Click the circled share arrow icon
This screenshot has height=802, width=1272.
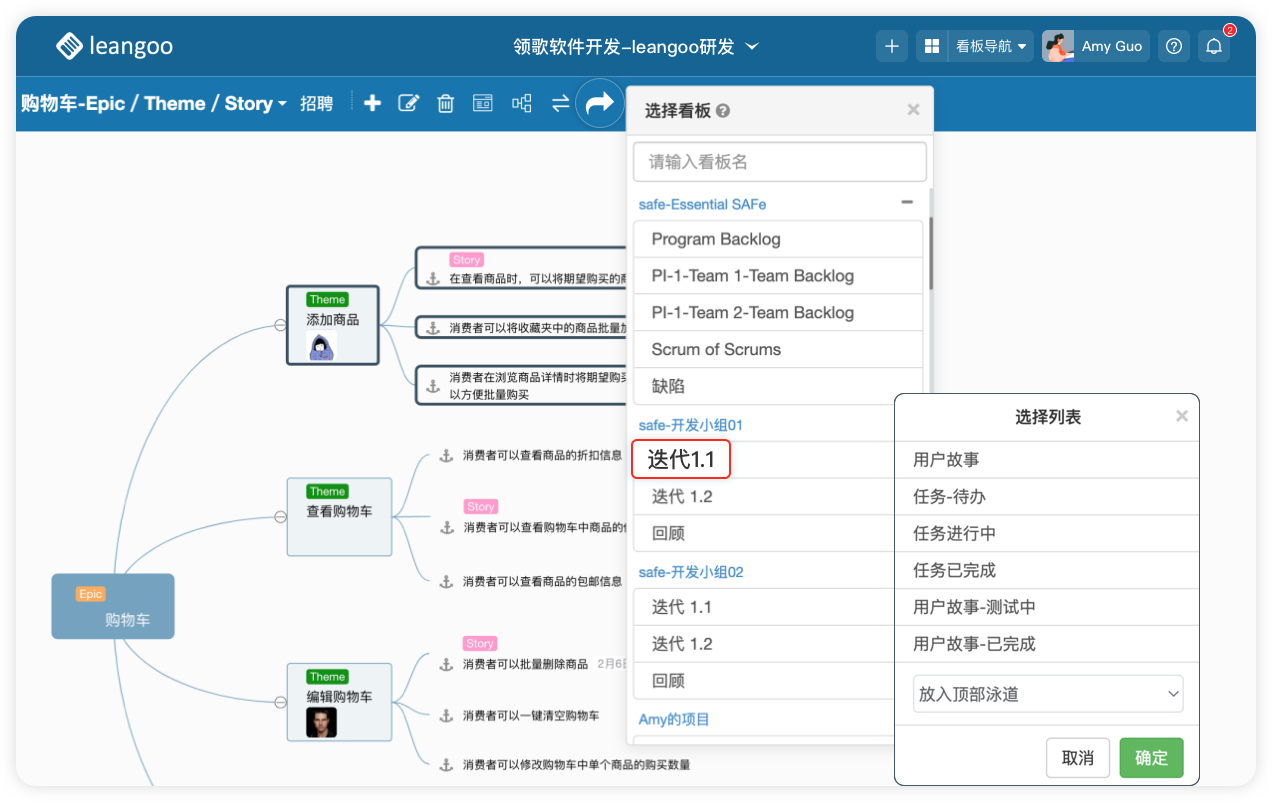(x=599, y=103)
